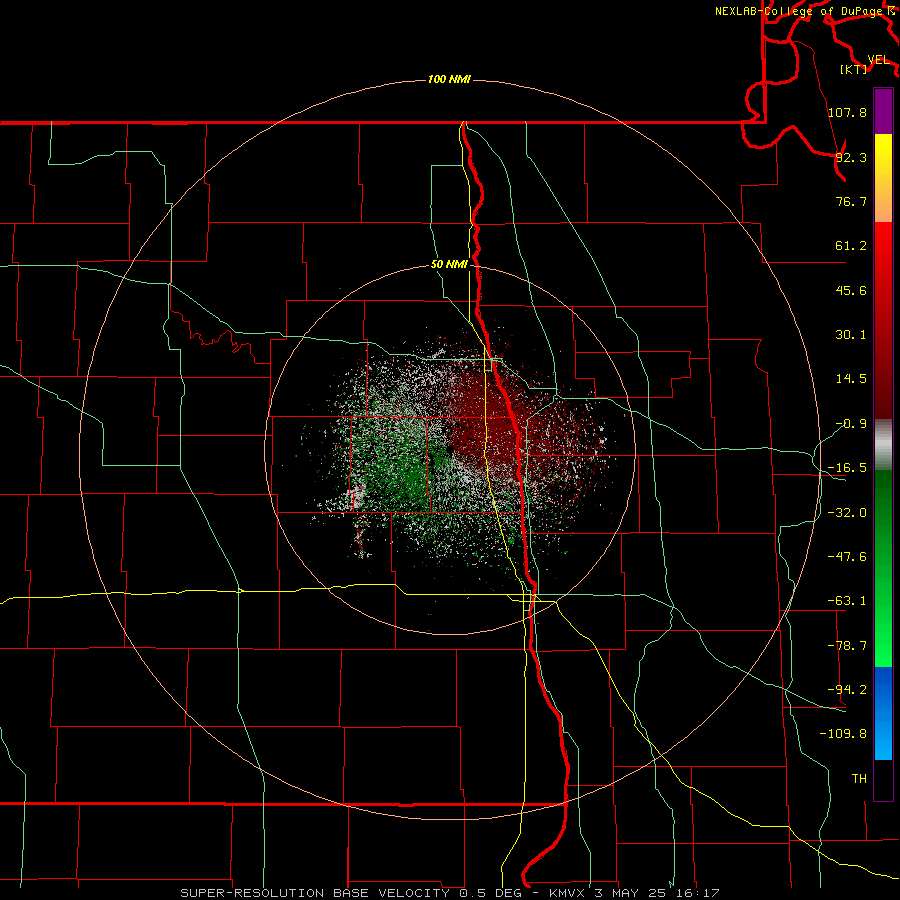Click the 61.2 value on the velocity scale

tap(851, 246)
